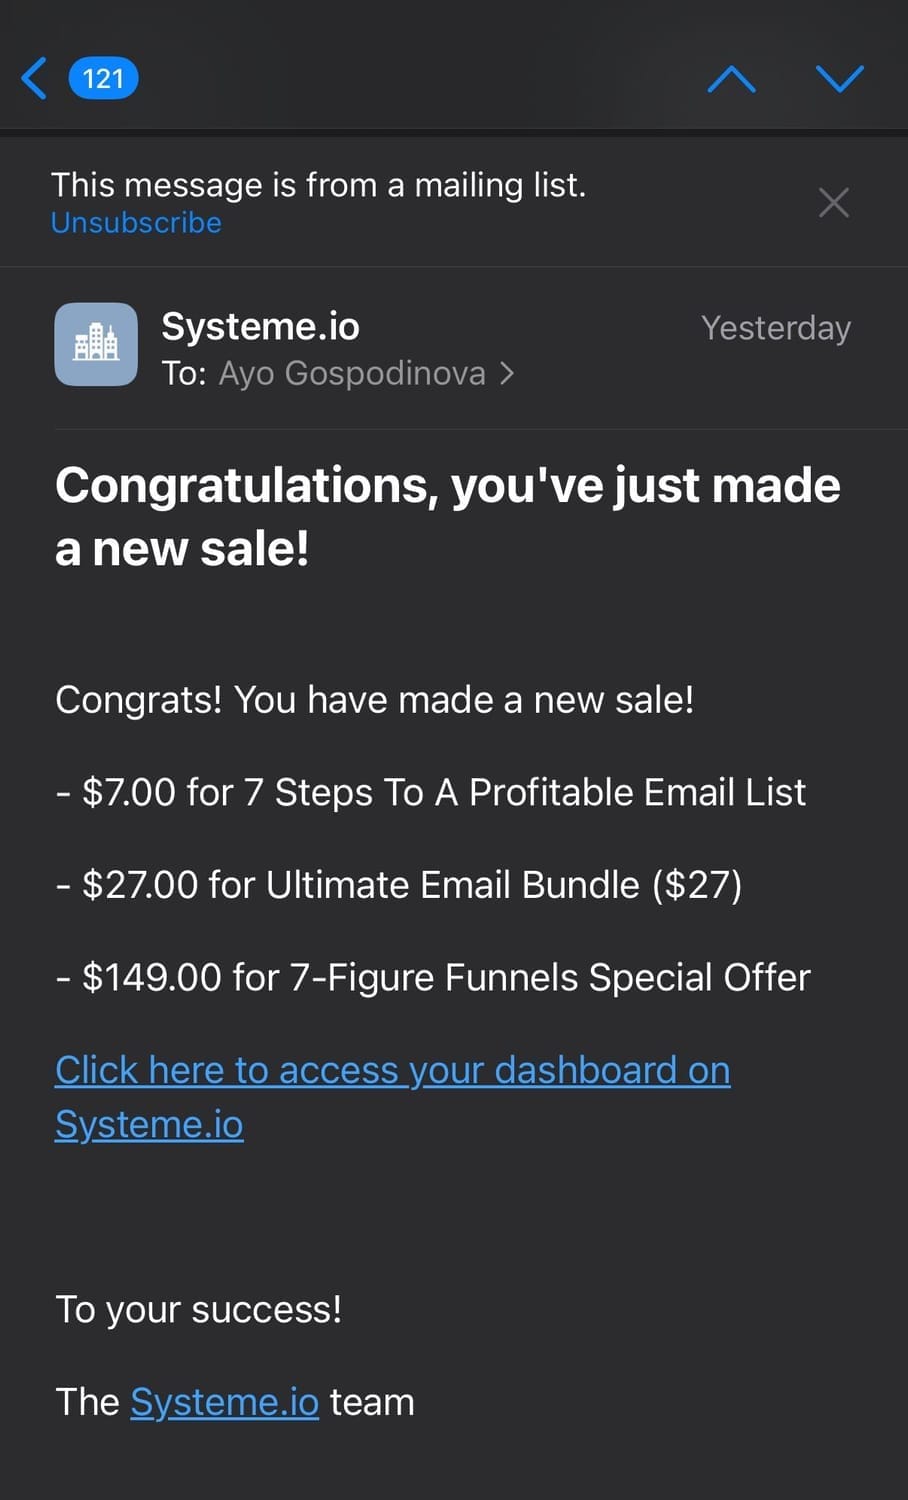Tap the mailing list notice text

(x=318, y=185)
